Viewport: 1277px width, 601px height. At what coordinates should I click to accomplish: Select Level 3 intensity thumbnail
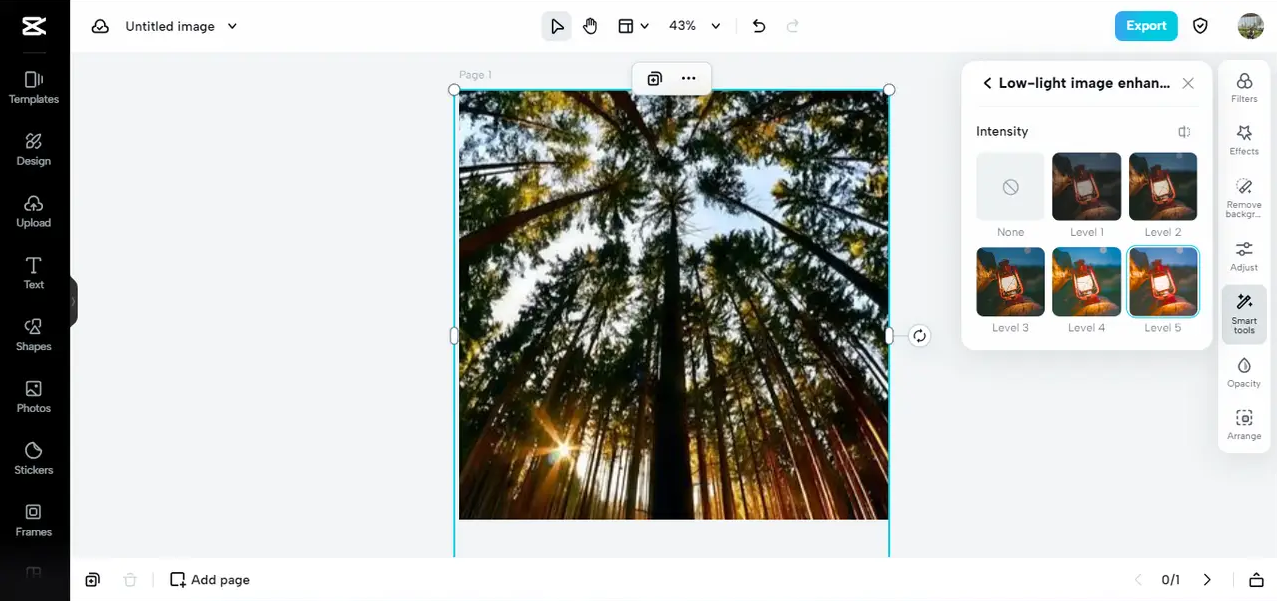coord(1010,282)
